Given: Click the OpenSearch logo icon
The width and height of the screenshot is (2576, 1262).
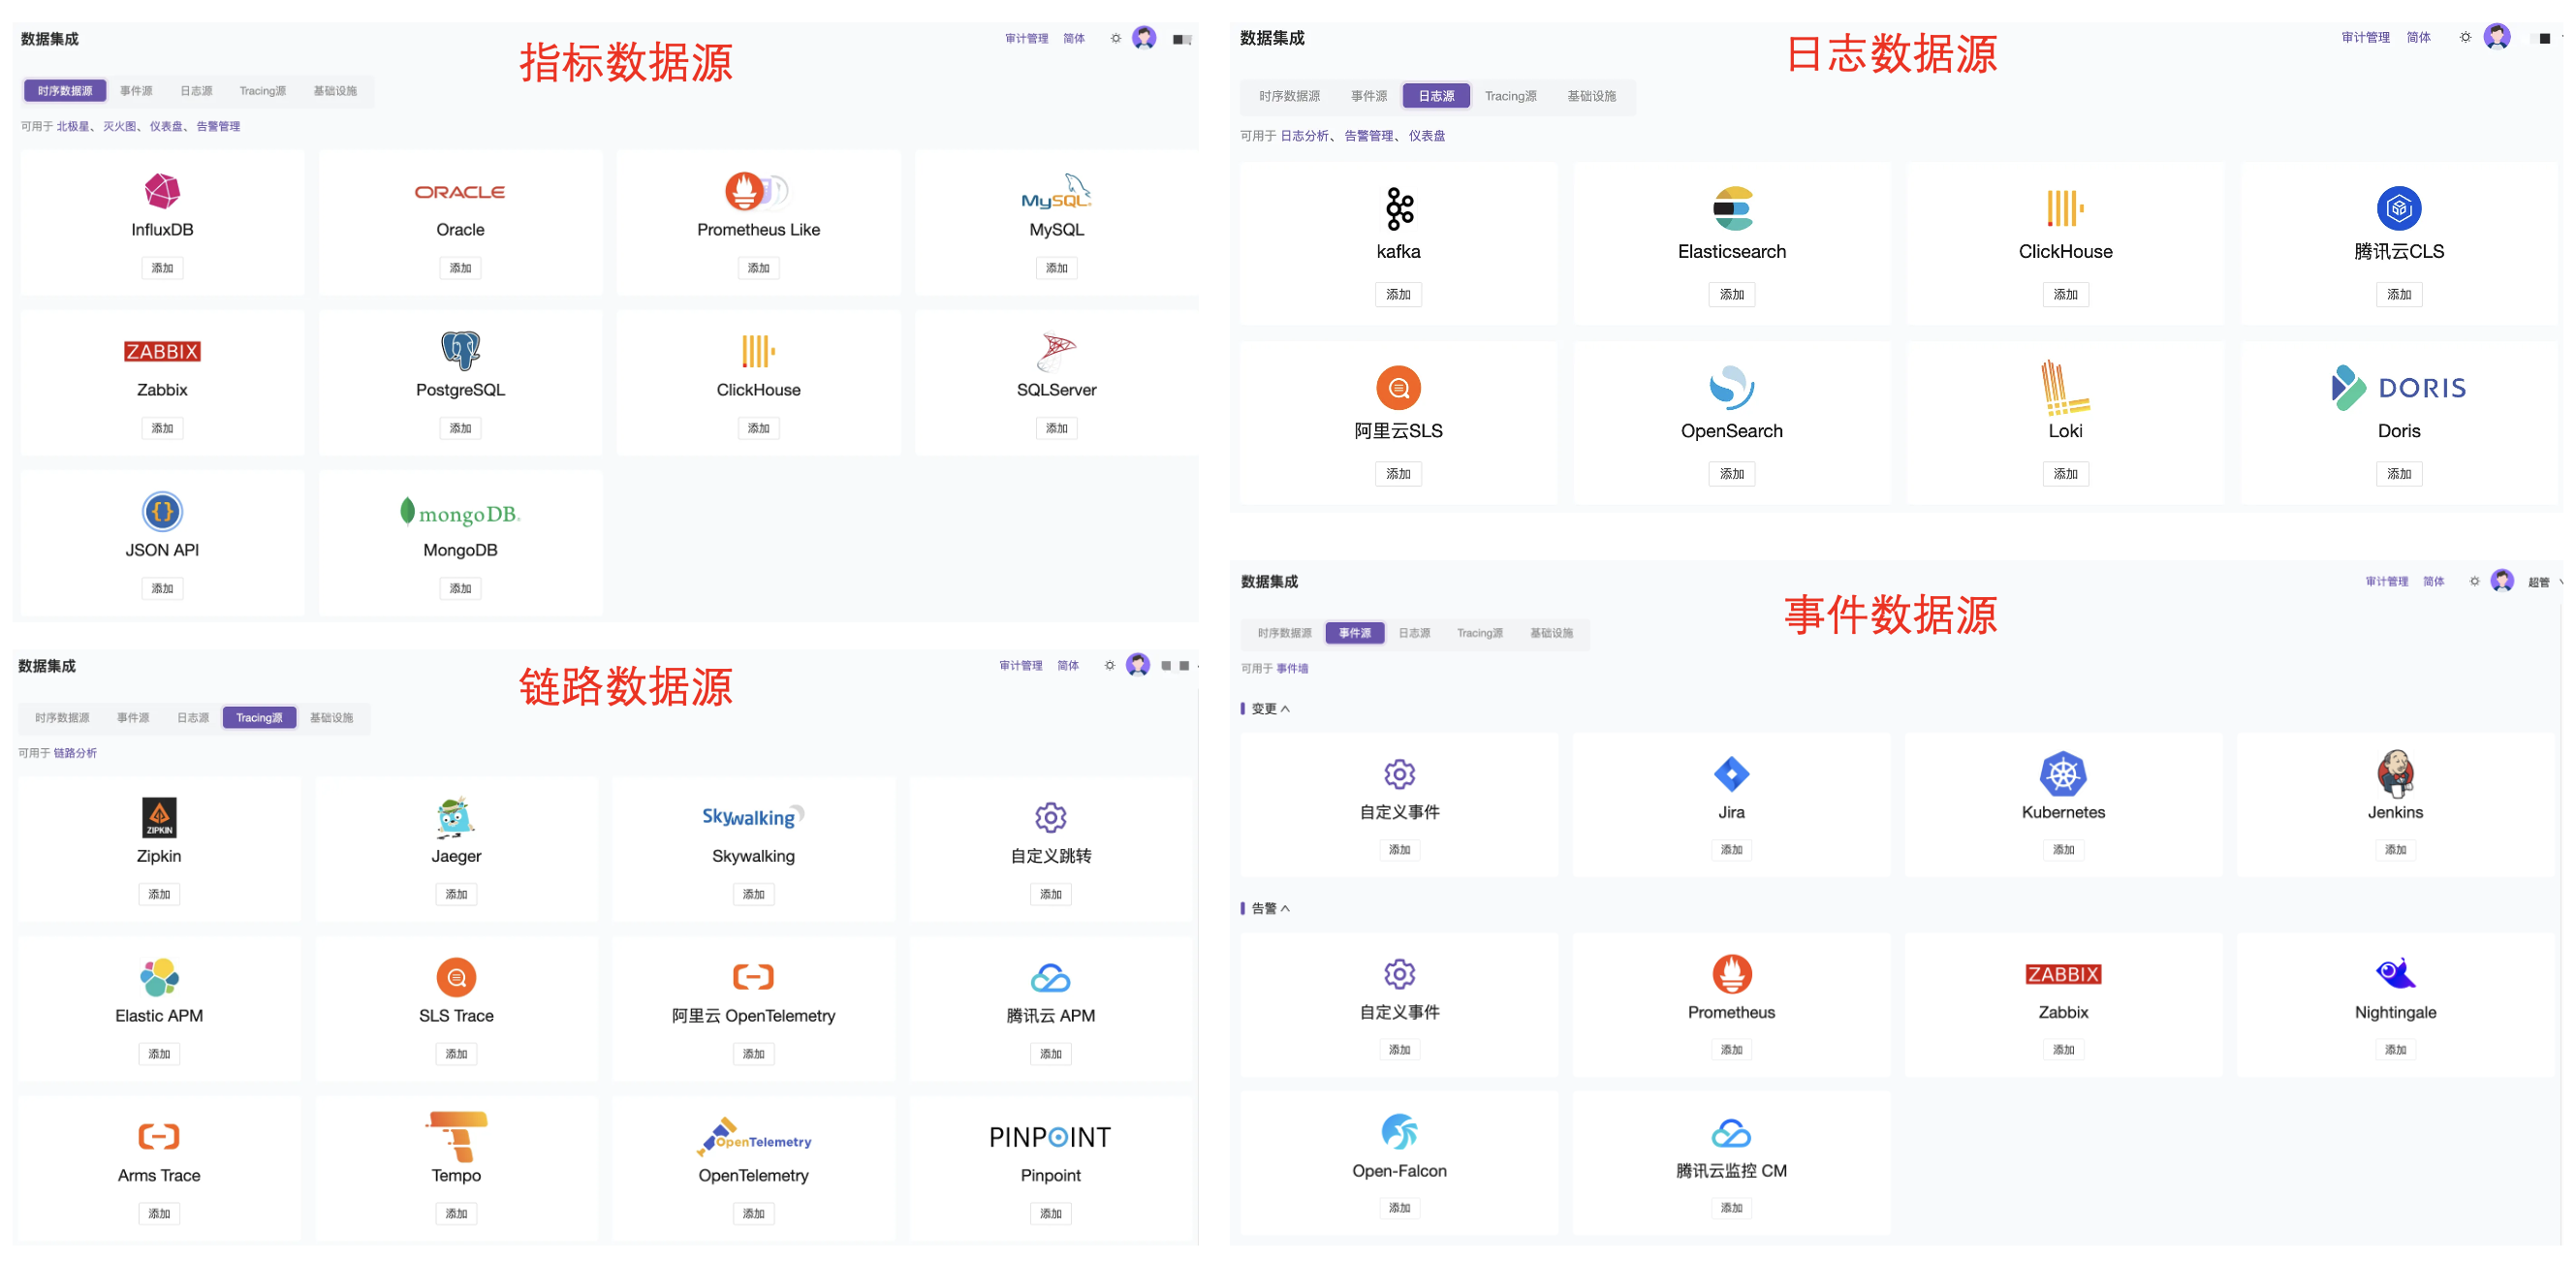Looking at the screenshot, I should click(x=1731, y=388).
